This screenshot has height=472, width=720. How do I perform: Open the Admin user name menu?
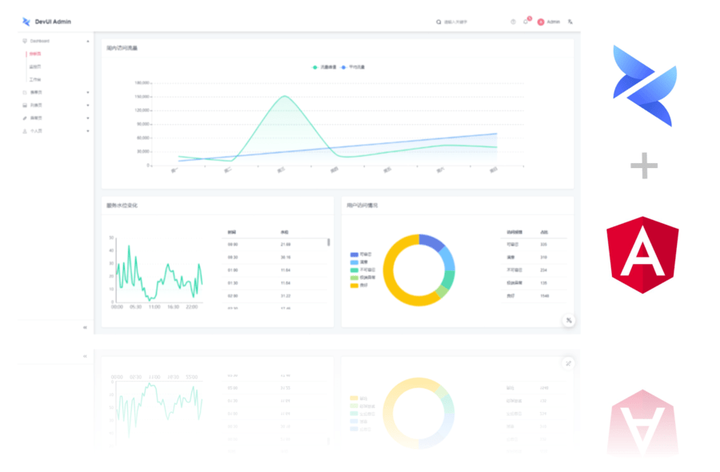pos(553,22)
